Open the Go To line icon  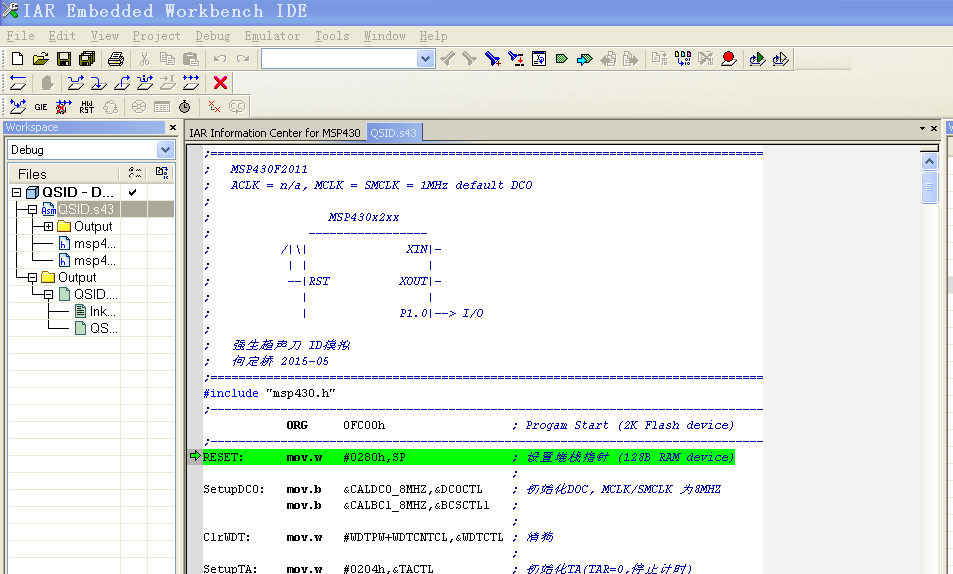pos(538,59)
